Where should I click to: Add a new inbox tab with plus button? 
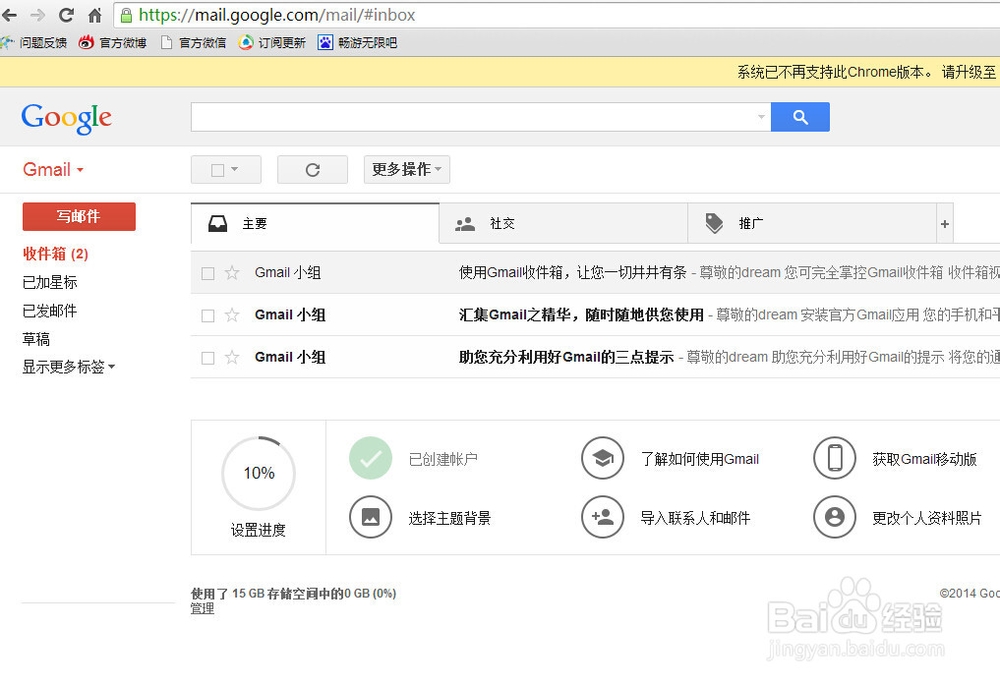coord(945,224)
